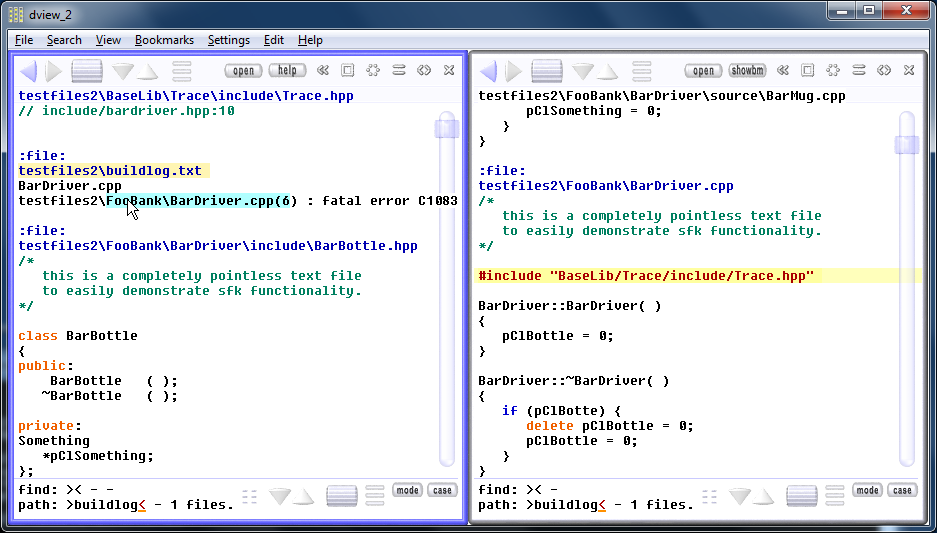Click the double left chevron in left pane
The width and height of the screenshot is (937, 533).
click(x=322, y=71)
